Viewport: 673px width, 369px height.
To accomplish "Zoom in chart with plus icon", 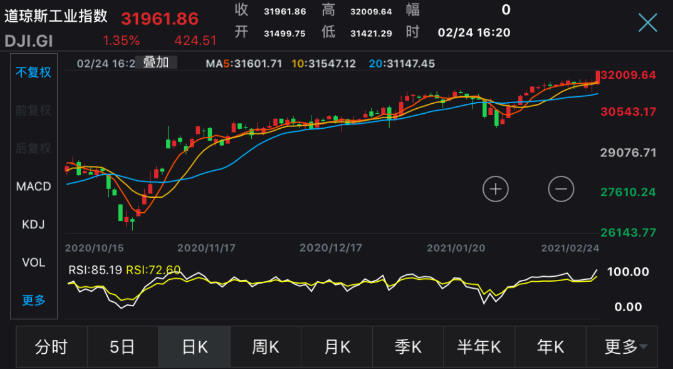I will tap(495, 189).
